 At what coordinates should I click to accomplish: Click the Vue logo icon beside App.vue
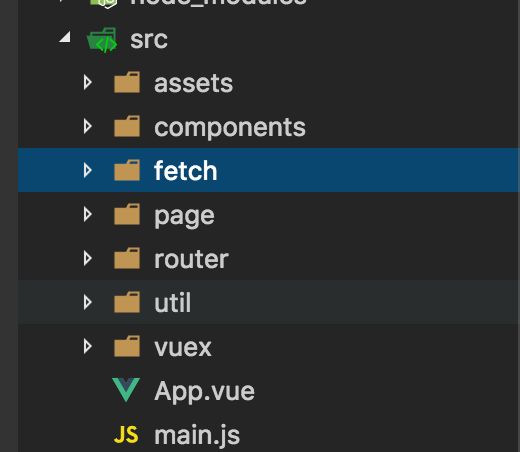pyautogui.click(x=126, y=390)
